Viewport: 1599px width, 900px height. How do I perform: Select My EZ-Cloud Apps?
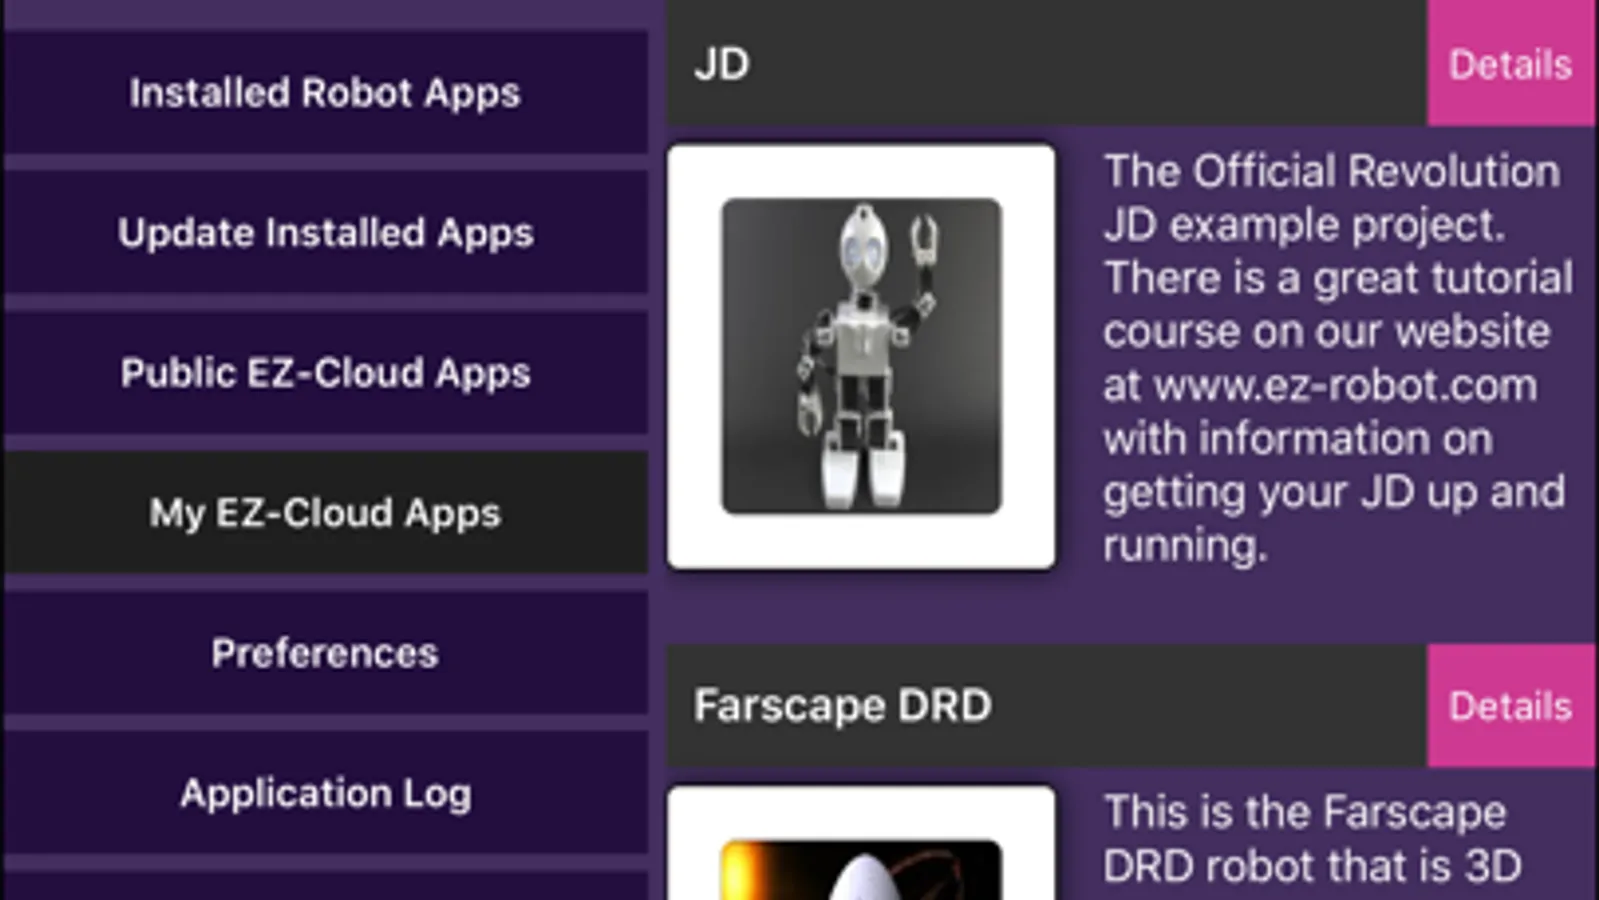[325, 512]
